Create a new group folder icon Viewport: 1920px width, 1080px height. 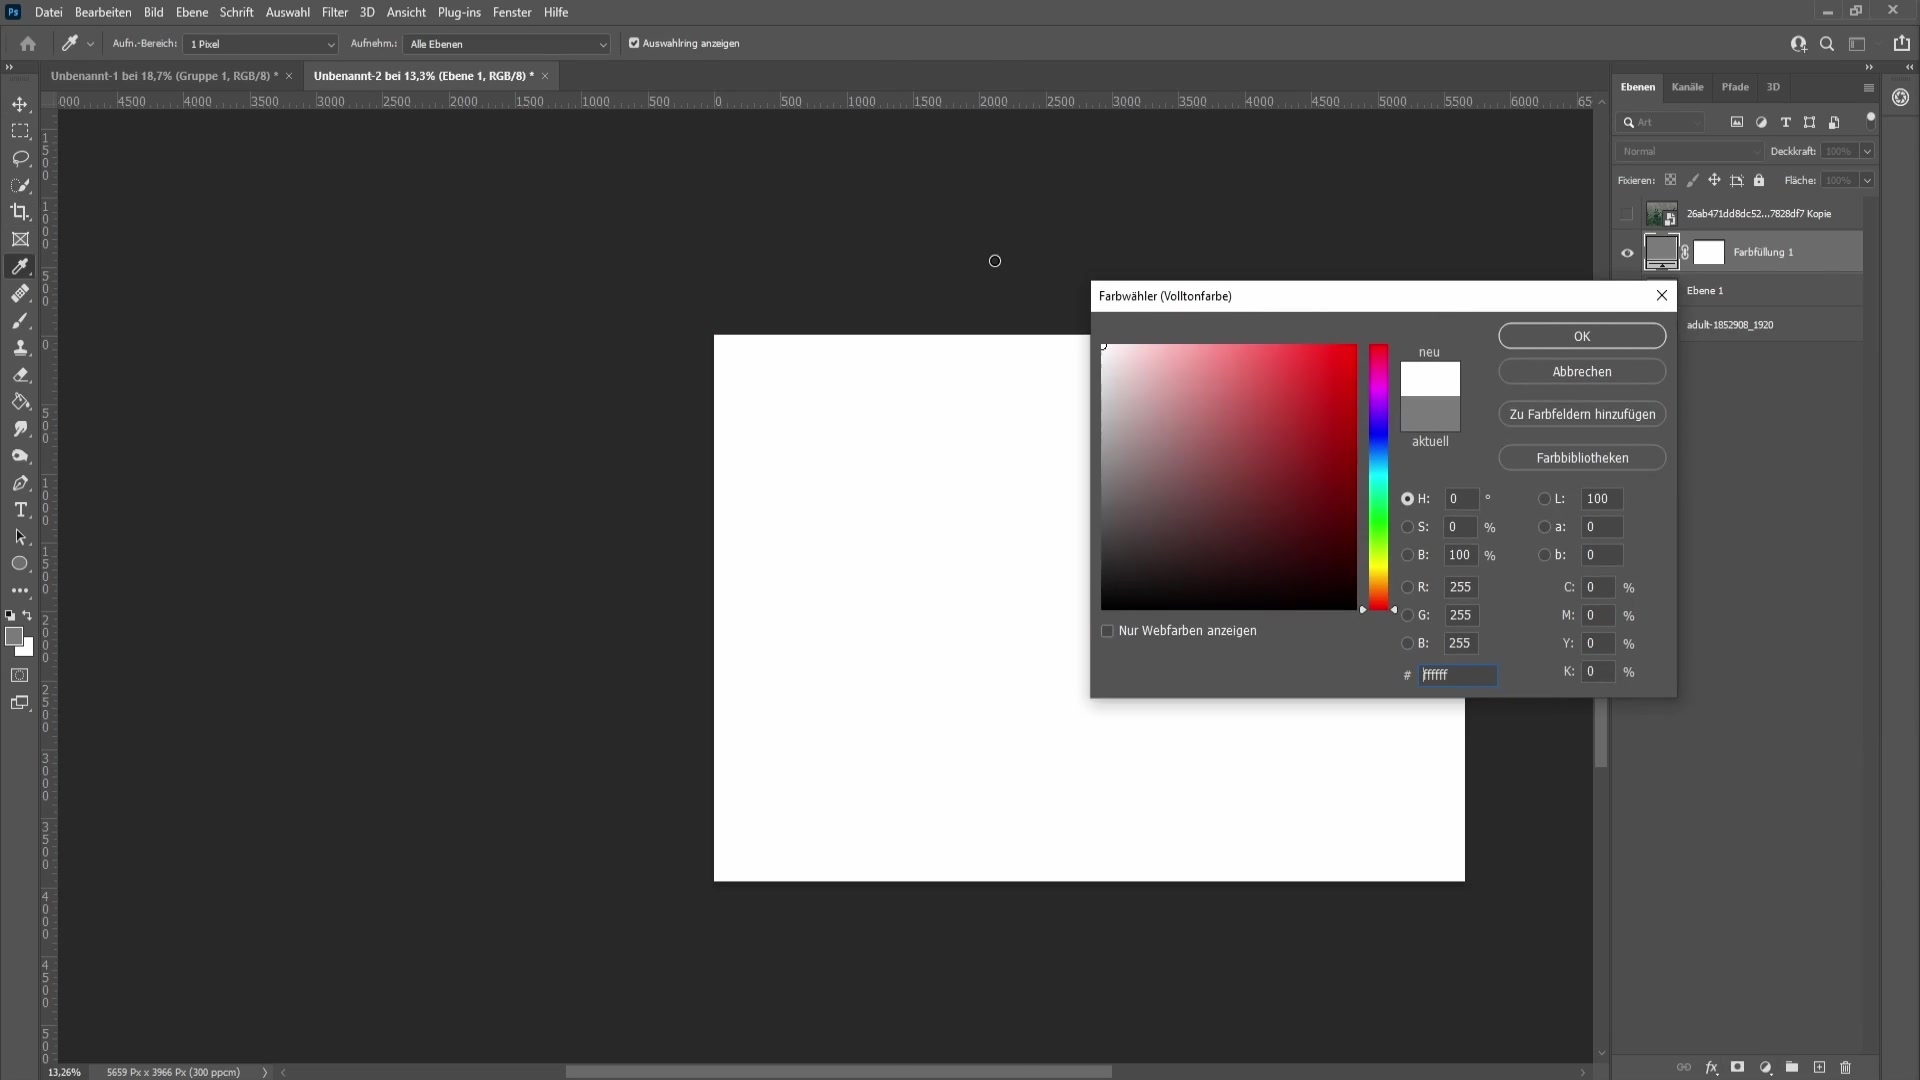(1792, 1067)
